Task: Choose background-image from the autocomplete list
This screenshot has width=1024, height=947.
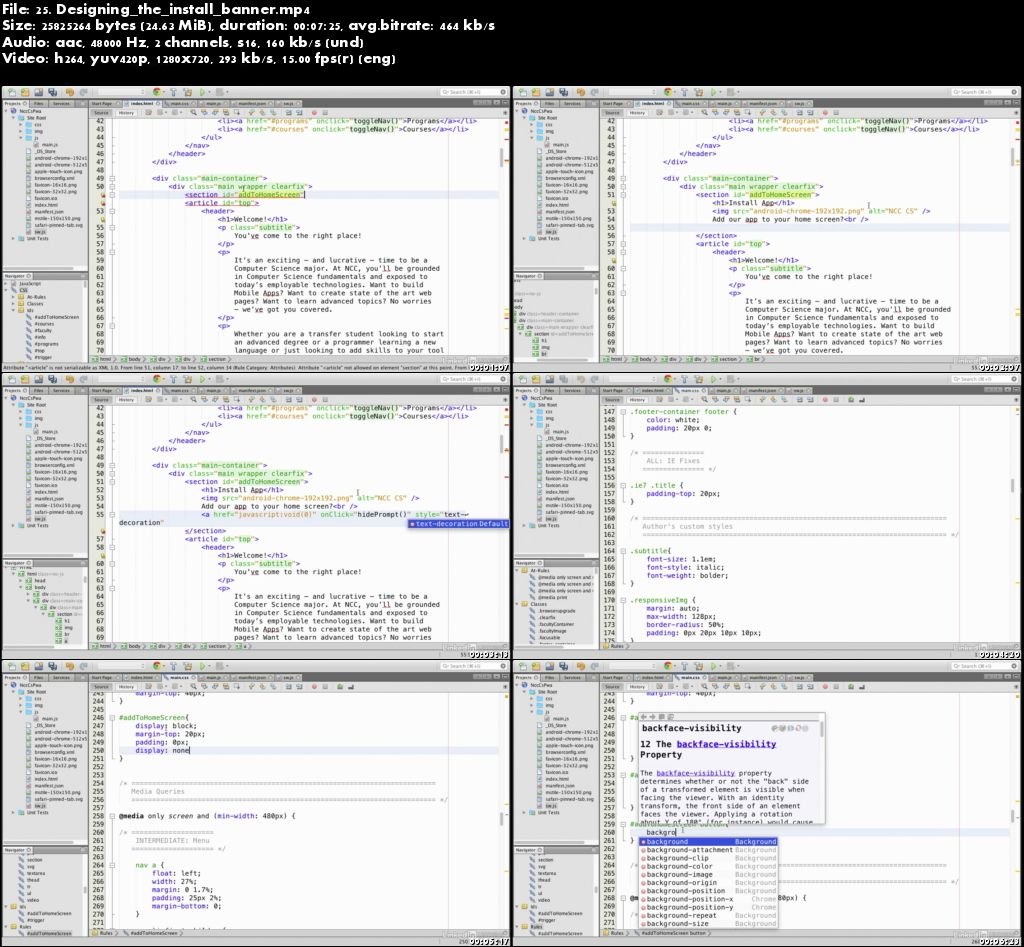Action: tap(679, 875)
